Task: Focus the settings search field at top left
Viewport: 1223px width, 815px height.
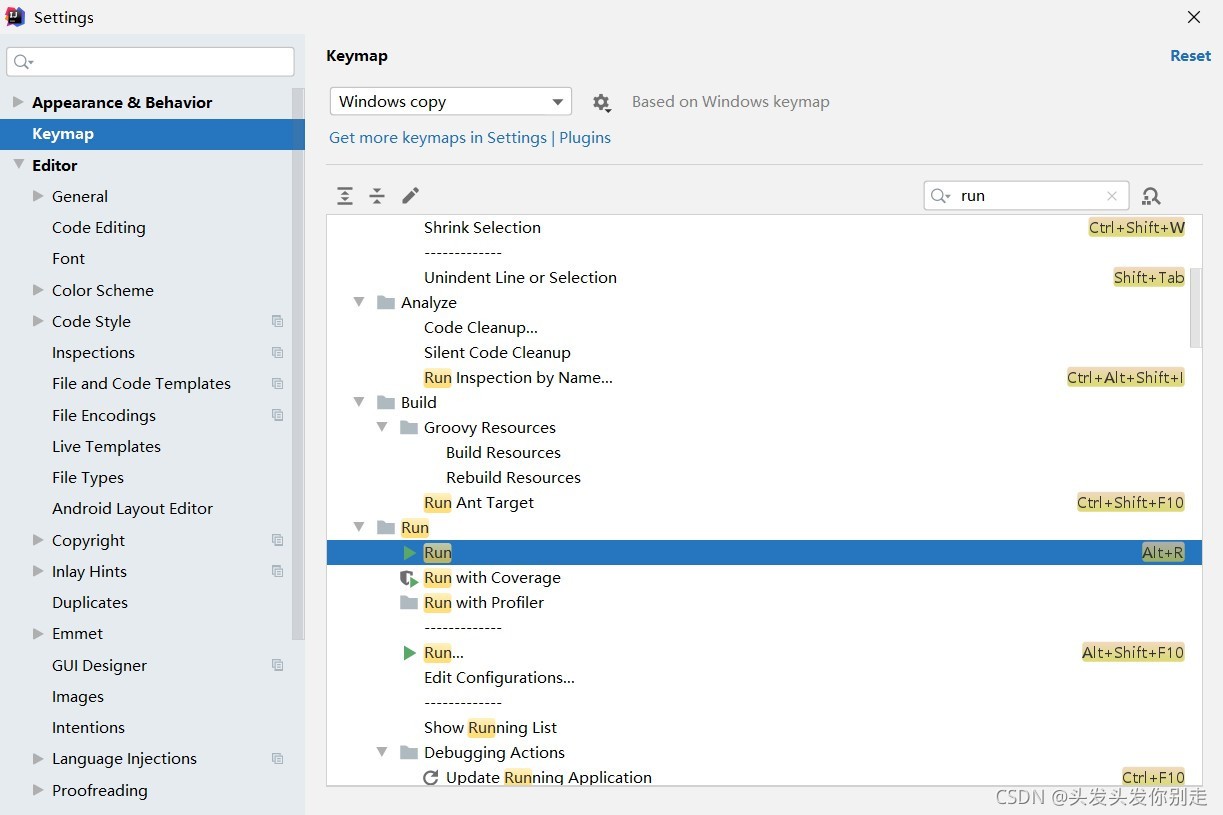Action: coord(151,62)
